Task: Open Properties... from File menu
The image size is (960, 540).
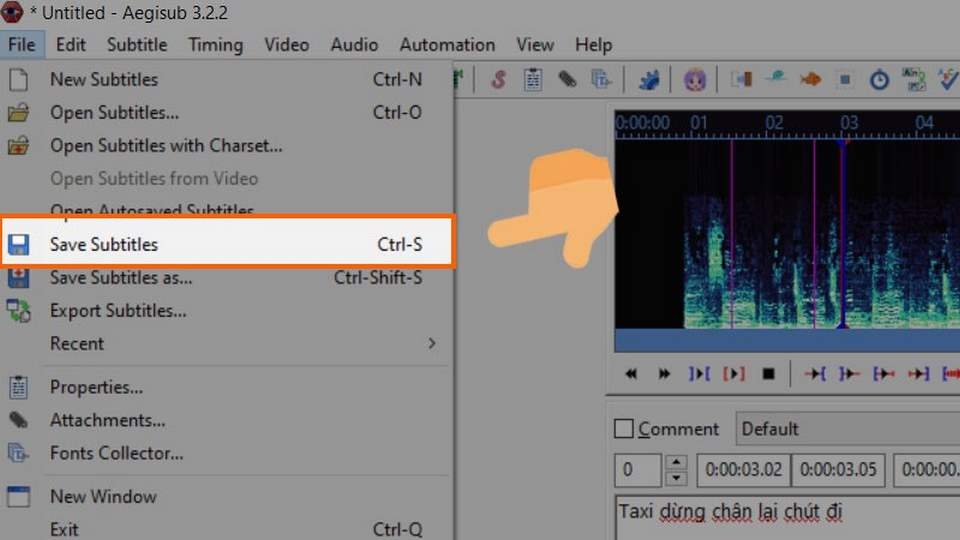Action: 227,387
